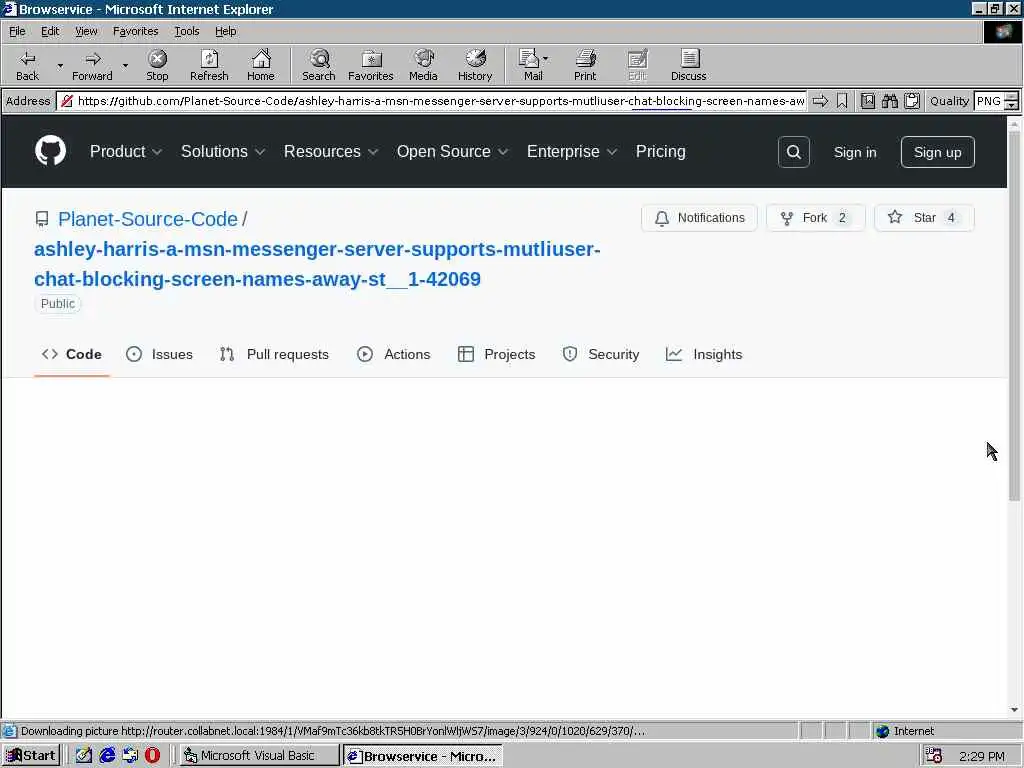Viewport: 1024px width, 768px height.
Task: Click the Internet zone status indicator
Action: pyautogui.click(x=905, y=731)
